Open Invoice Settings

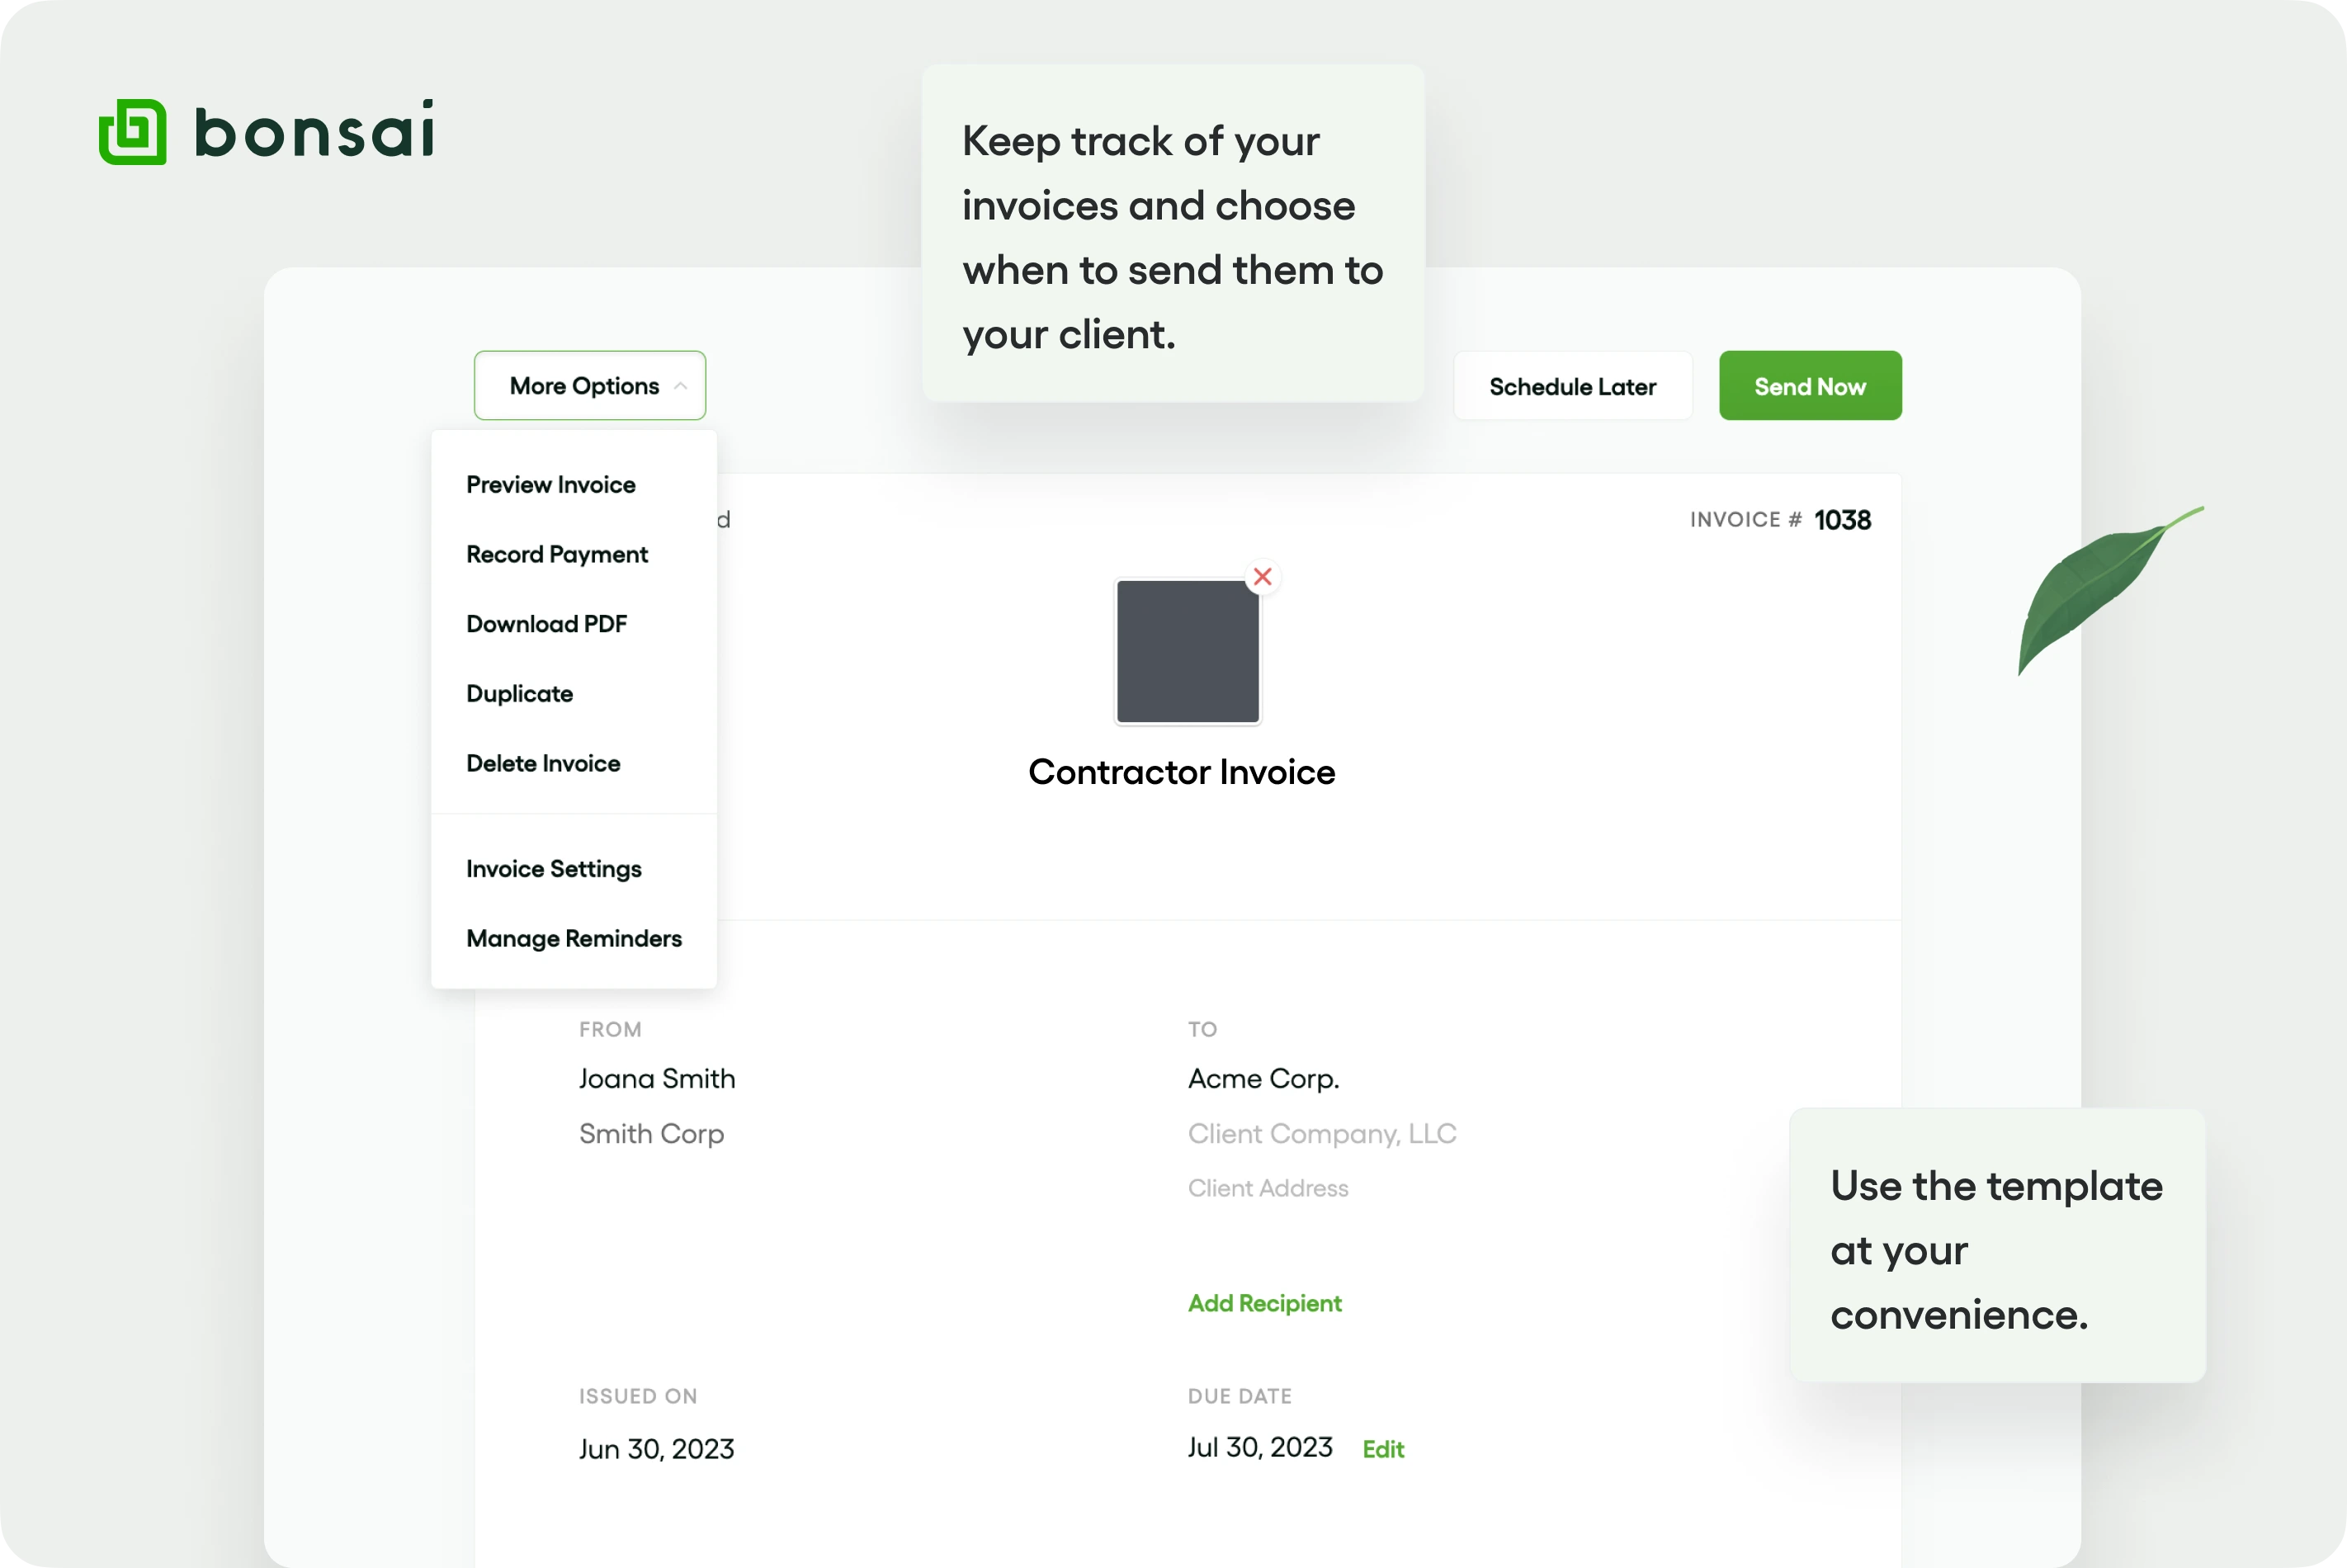coord(553,869)
